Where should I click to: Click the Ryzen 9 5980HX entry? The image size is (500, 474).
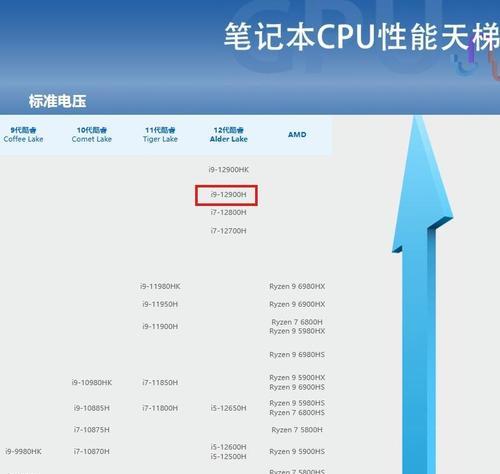pos(297,331)
